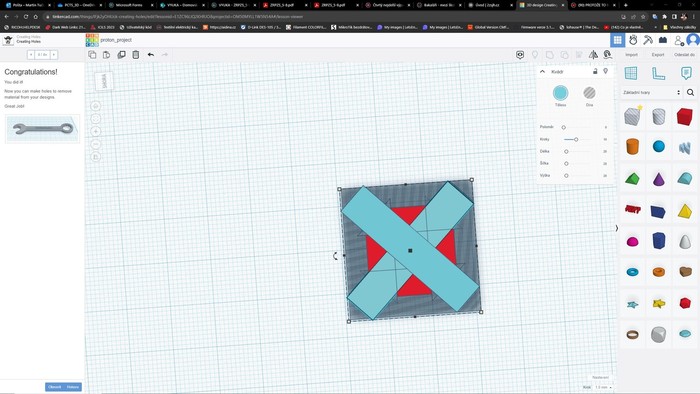Set the shape to Hole
This screenshot has height=394, width=700.
pos(589,93)
